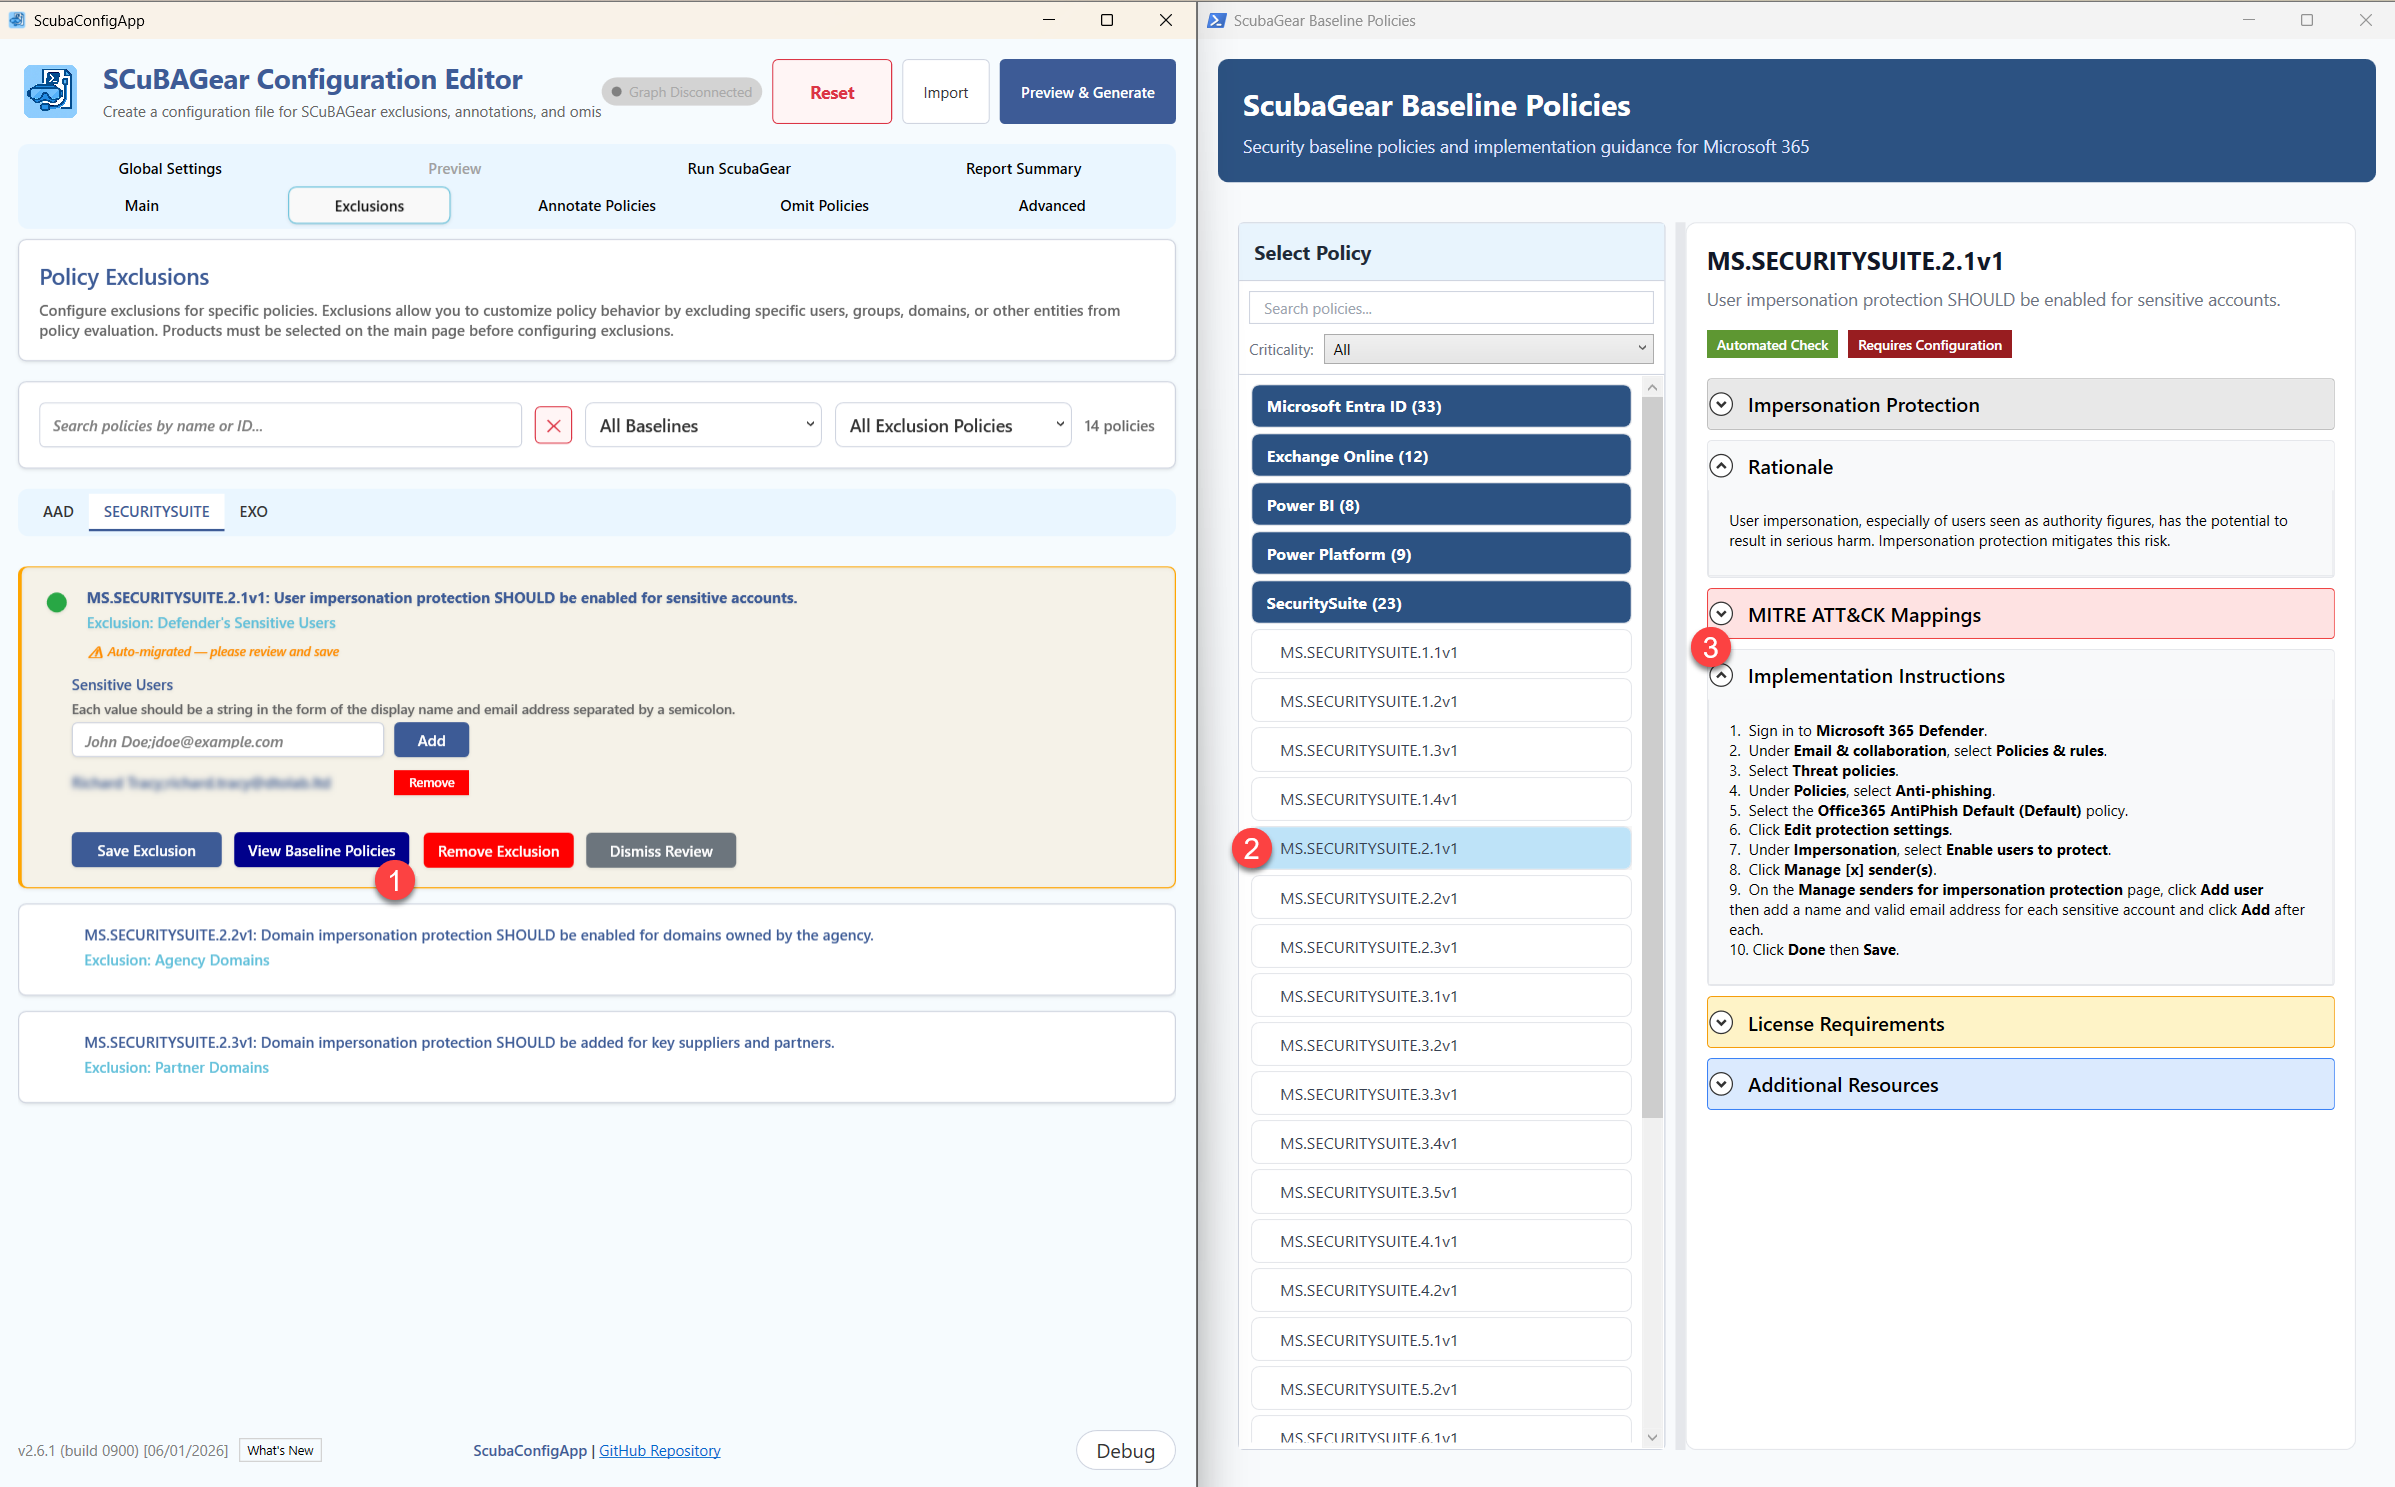
Task: Toggle the Debug pill button
Action: [1125, 1450]
